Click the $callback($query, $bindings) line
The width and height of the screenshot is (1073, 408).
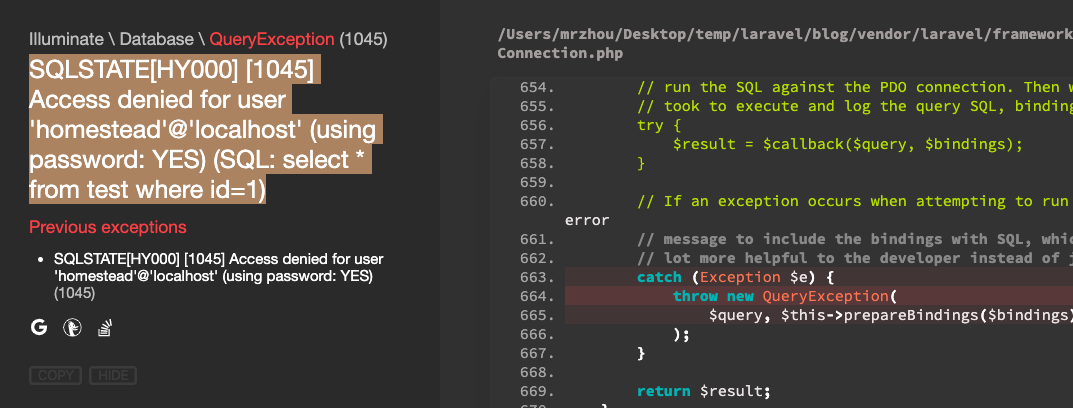(x=848, y=144)
